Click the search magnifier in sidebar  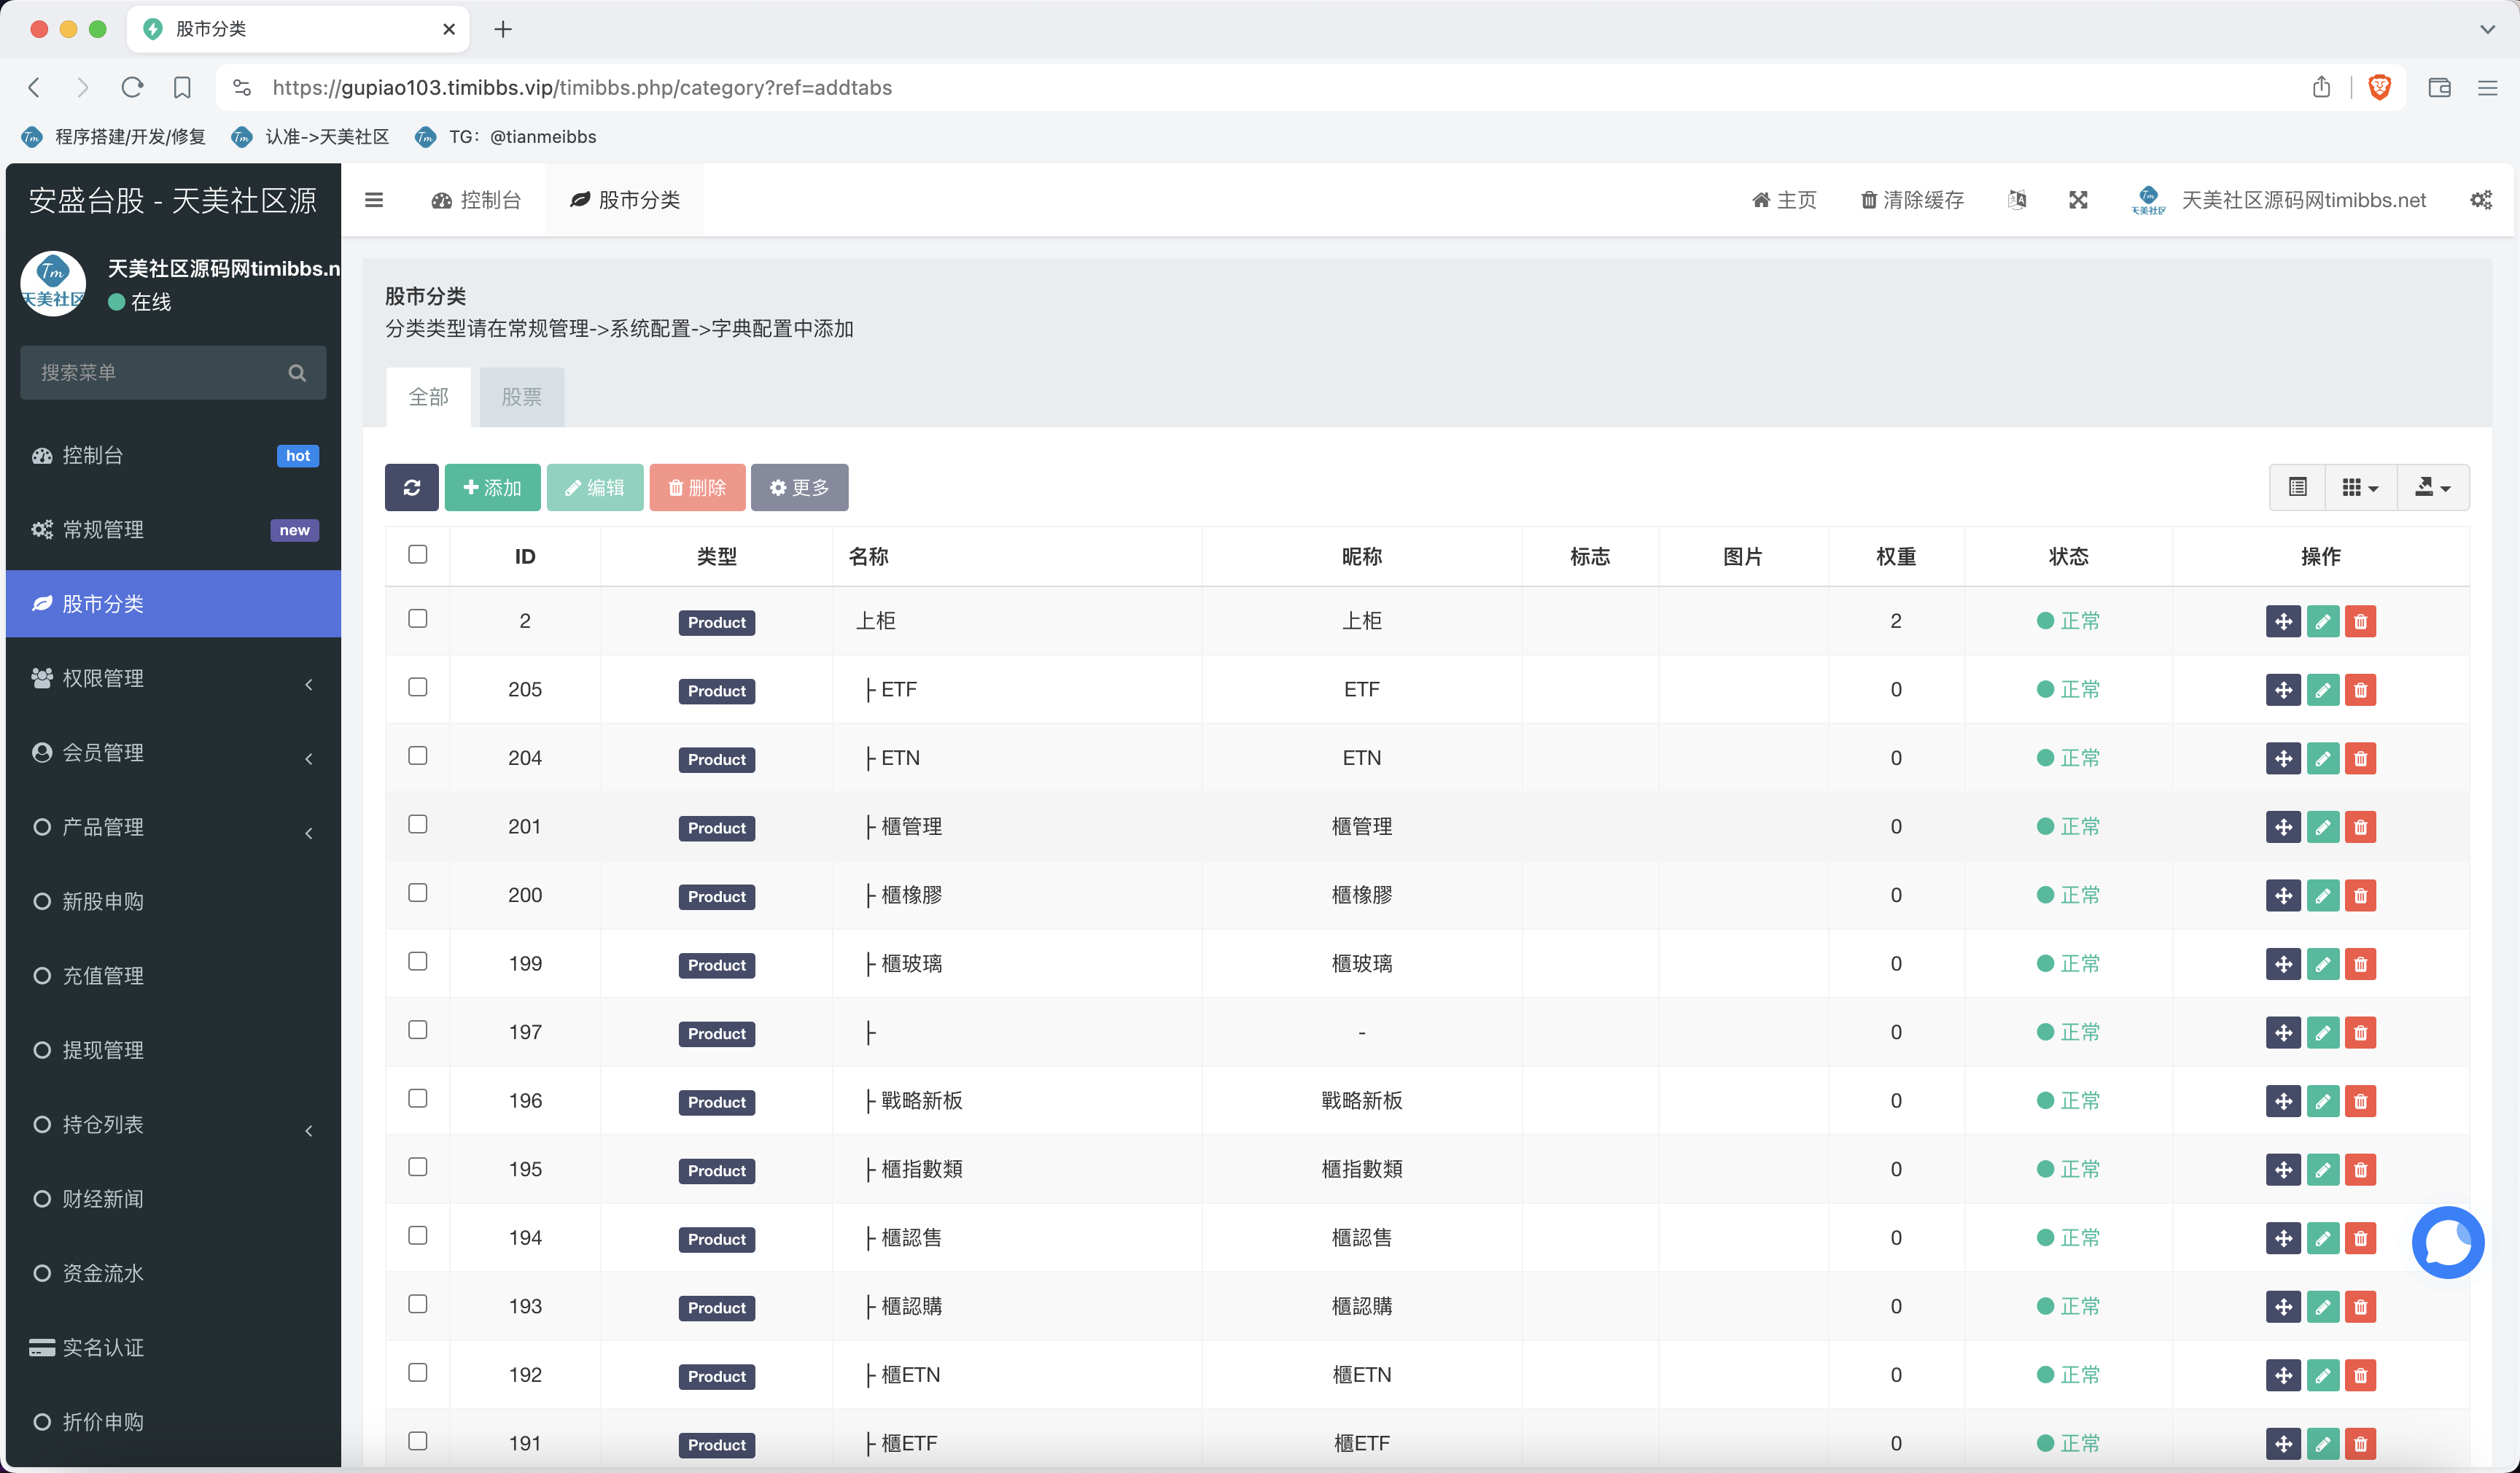pyautogui.click(x=297, y=373)
